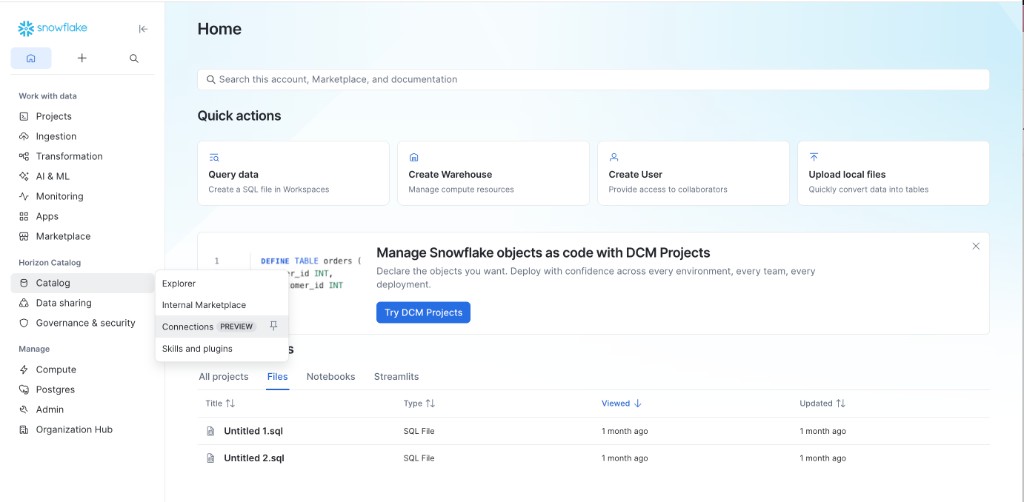The width and height of the screenshot is (1024, 502).
Task: Click the Viewed time of Untitled 2.sql
Action: [x=625, y=458]
